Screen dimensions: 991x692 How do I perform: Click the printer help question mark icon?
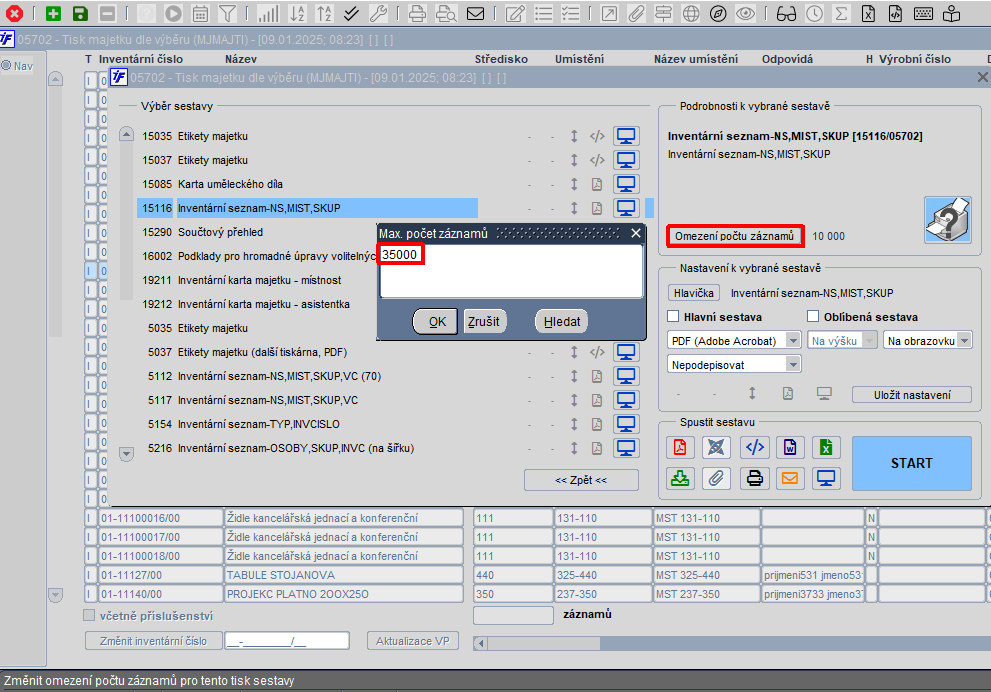(947, 220)
